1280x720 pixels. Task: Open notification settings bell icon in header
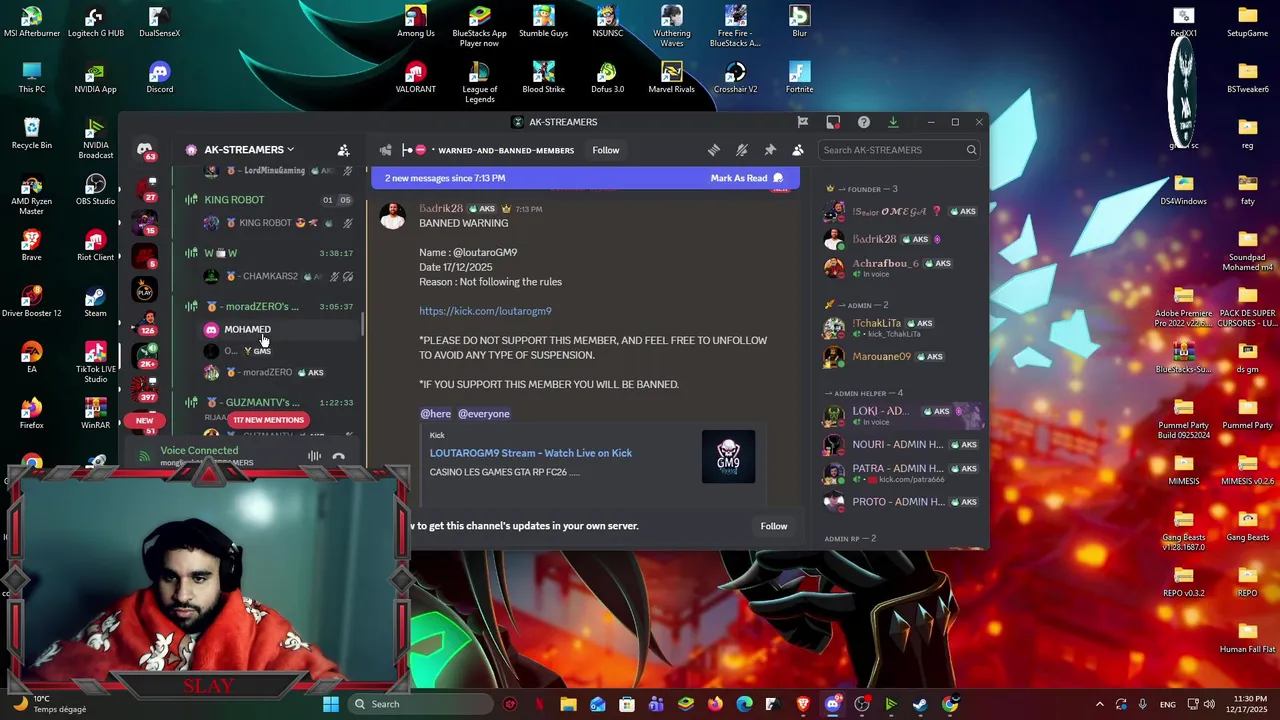pos(741,150)
